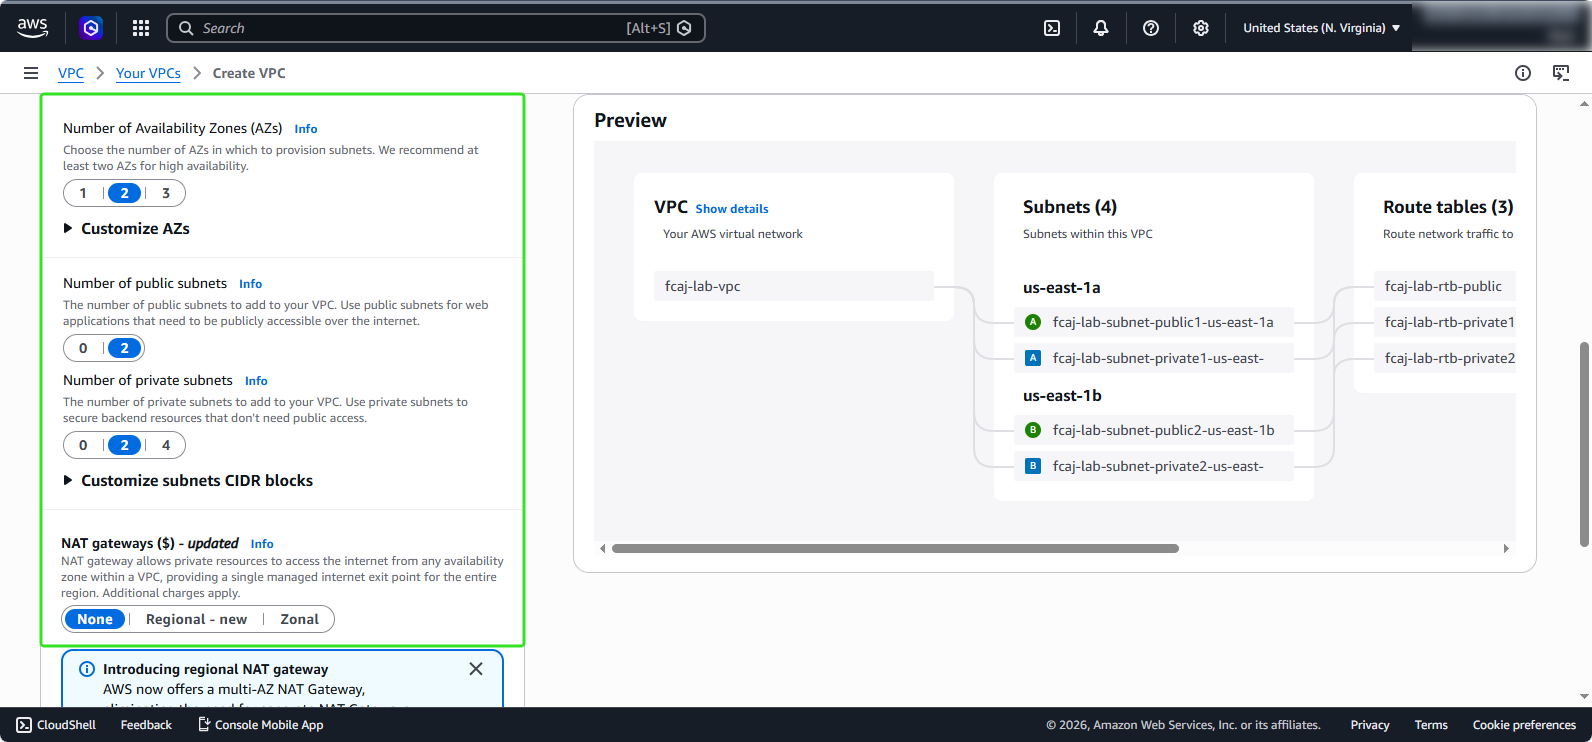The image size is (1592, 742).
Task: Set number of private subnets to 2
Action: pyautogui.click(x=124, y=445)
